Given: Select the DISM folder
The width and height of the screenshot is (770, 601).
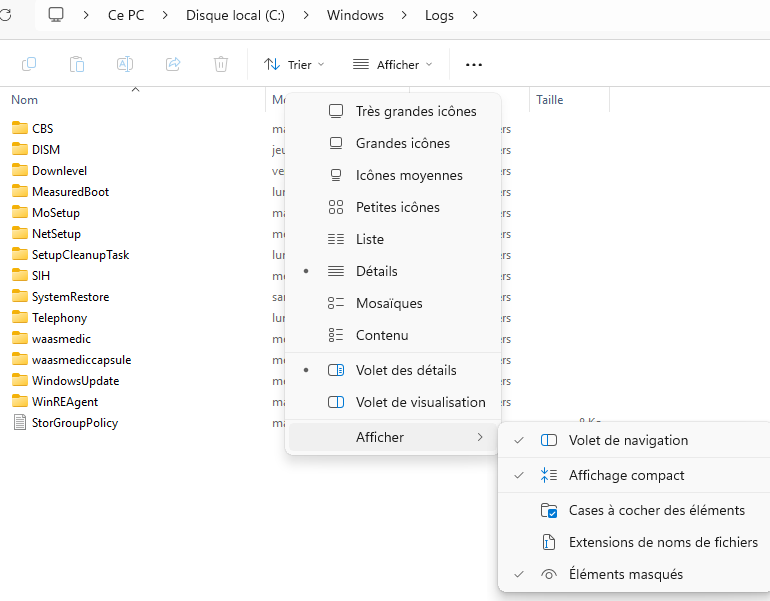Looking at the screenshot, I should pos(35,150).
